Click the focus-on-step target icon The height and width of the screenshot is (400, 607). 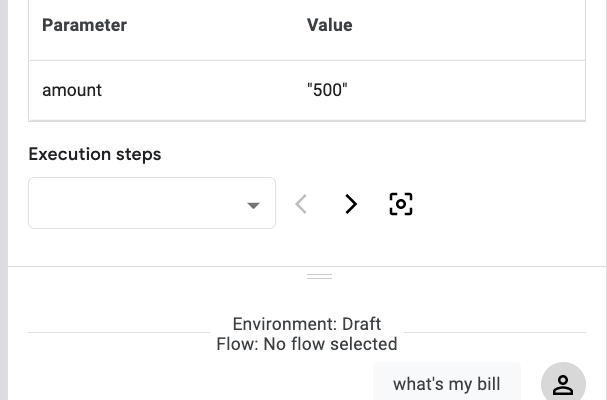coord(401,204)
